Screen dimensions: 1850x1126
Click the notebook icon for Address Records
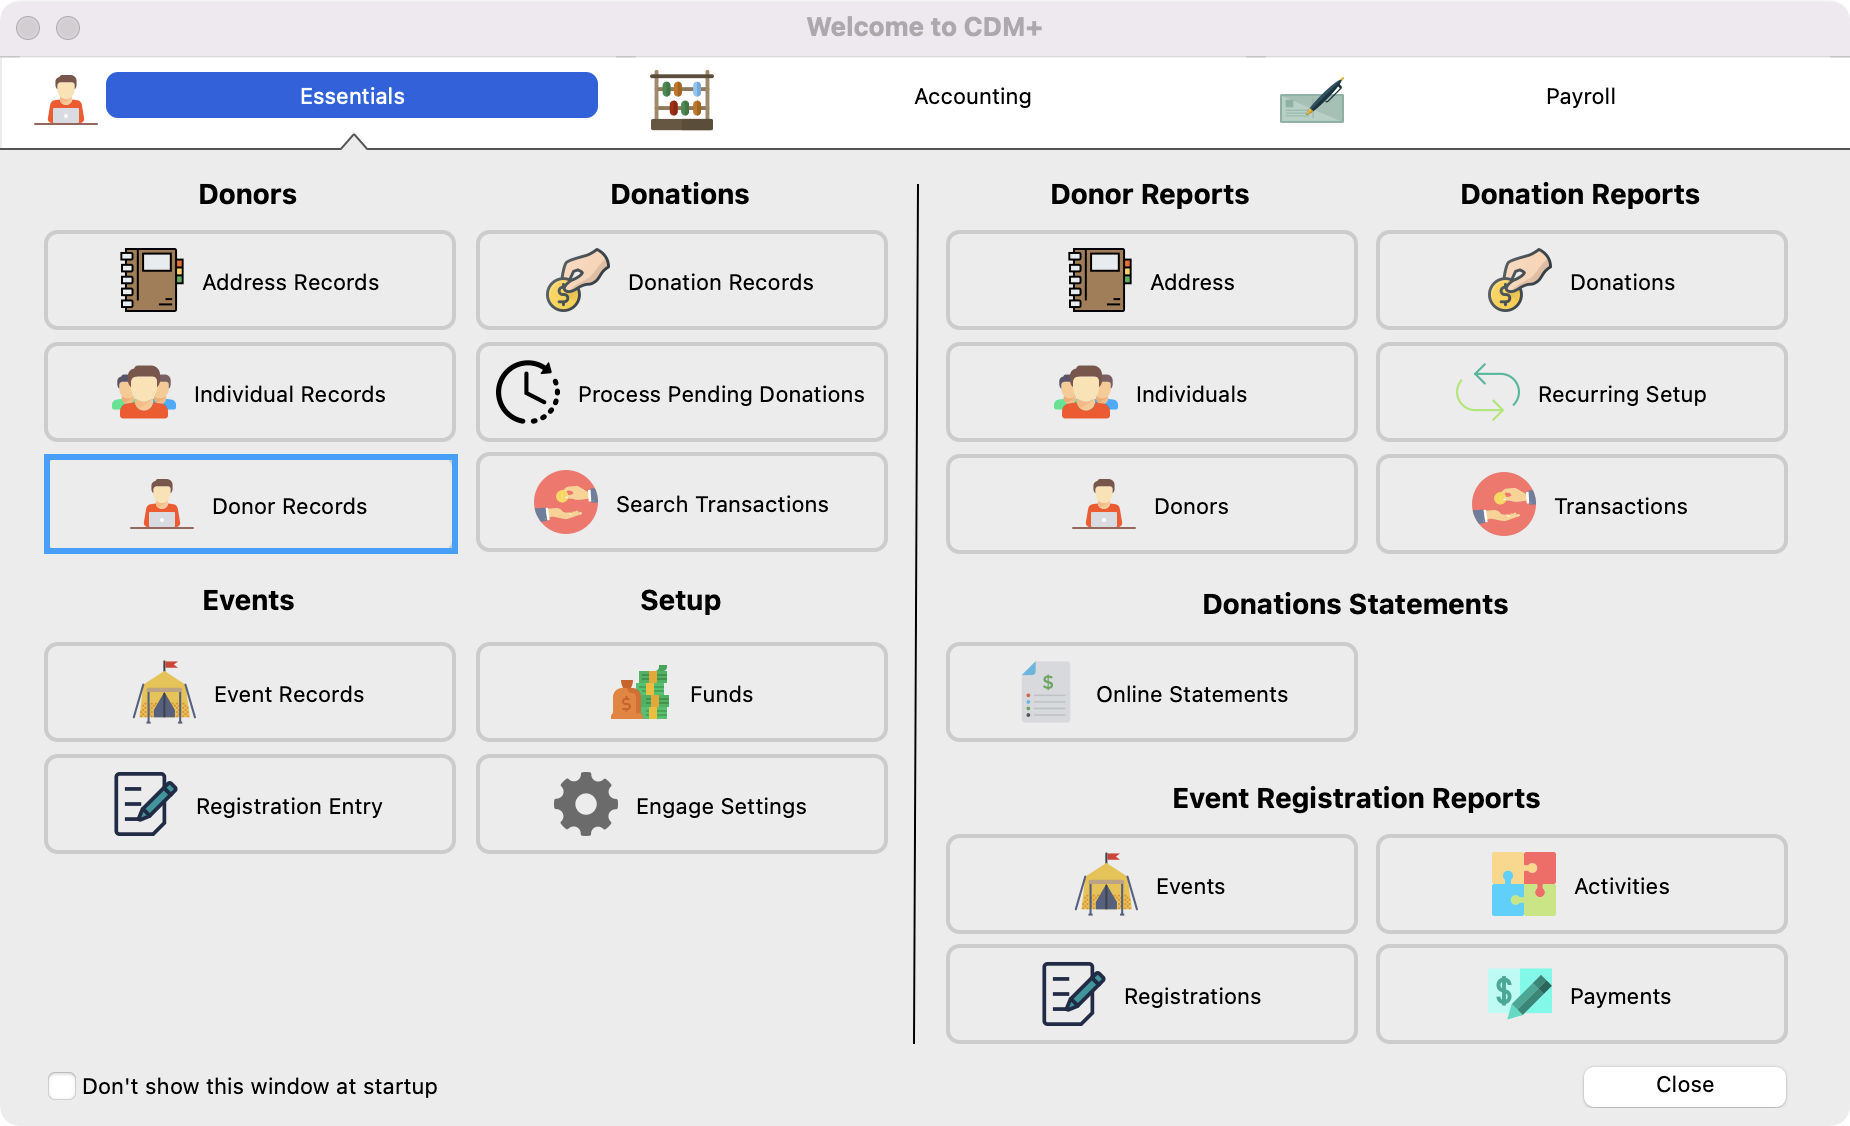click(x=152, y=280)
